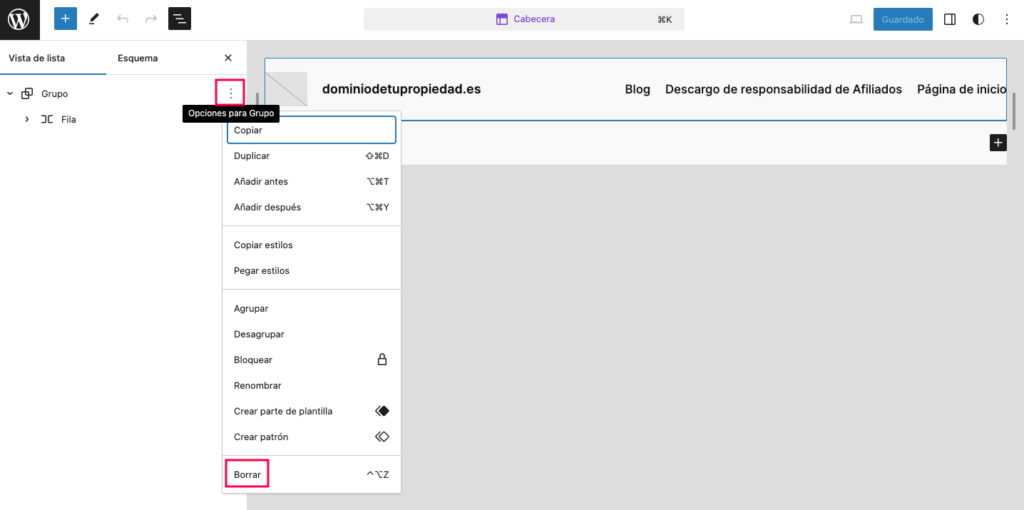Open the desktop preview device icon
Viewport: 1024px width, 510px height.
(856, 20)
